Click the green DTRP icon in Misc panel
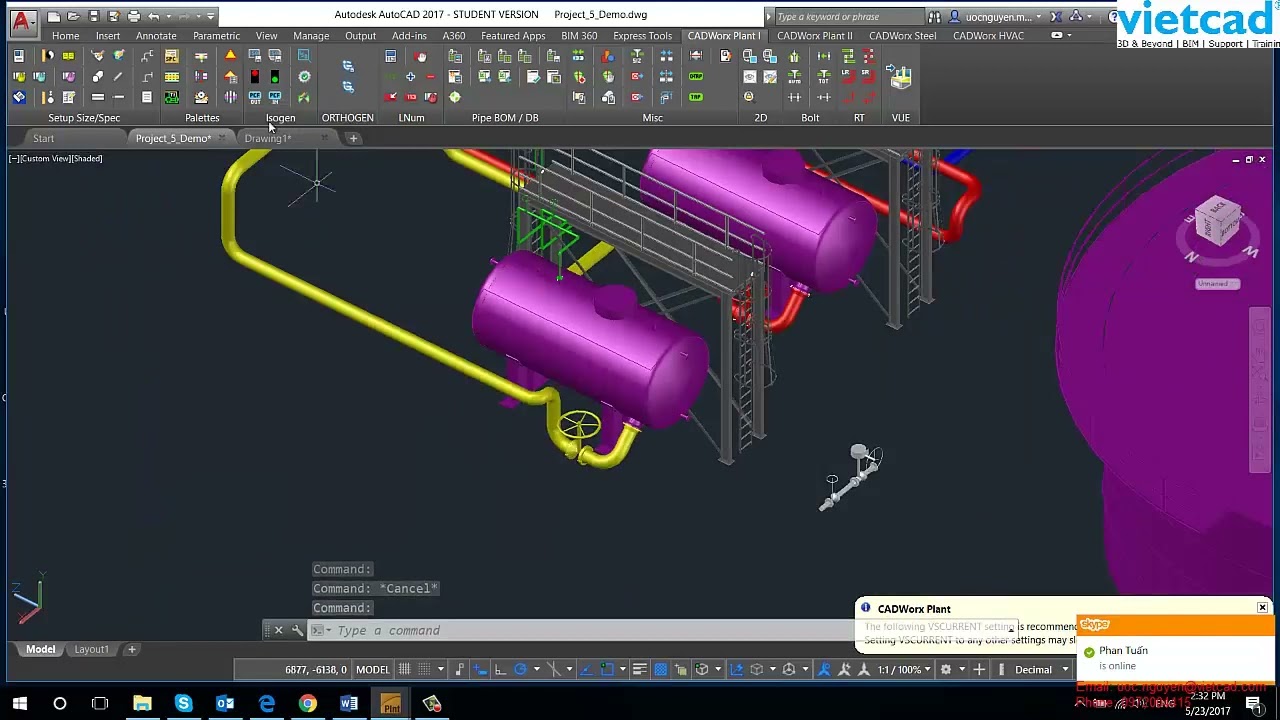1280x720 pixels. [x=696, y=76]
